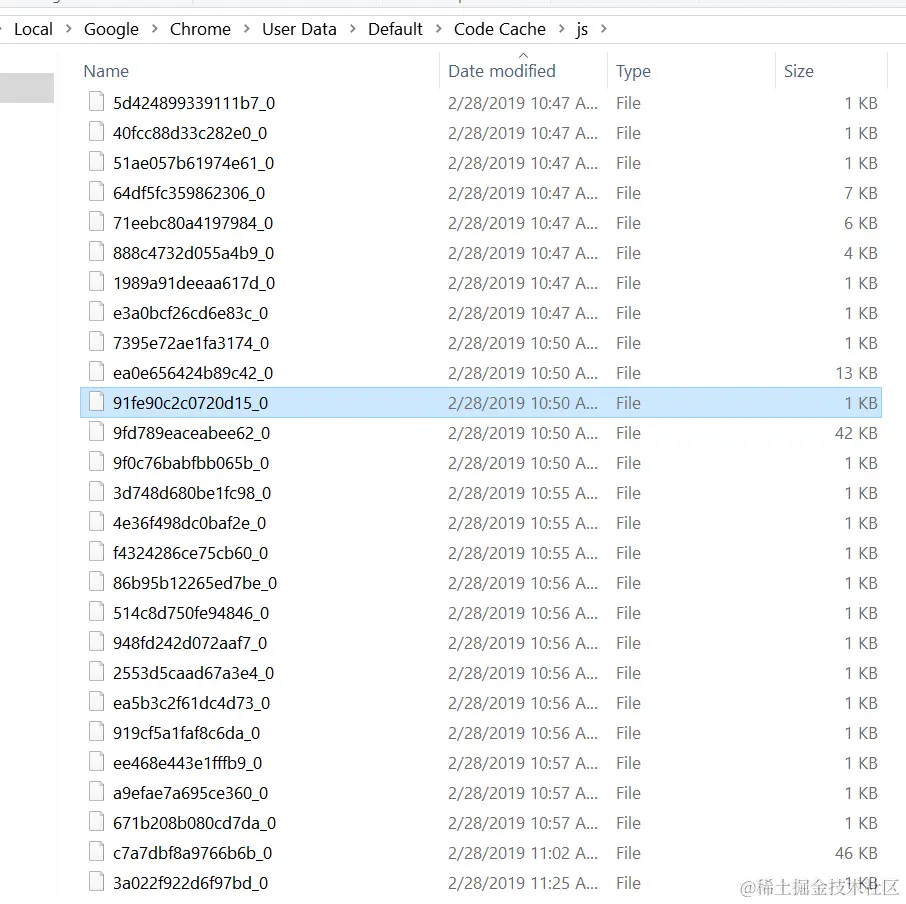
Task: Click file icon of ea5b3c2f61dc4d73_0
Action: click(x=96, y=702)
